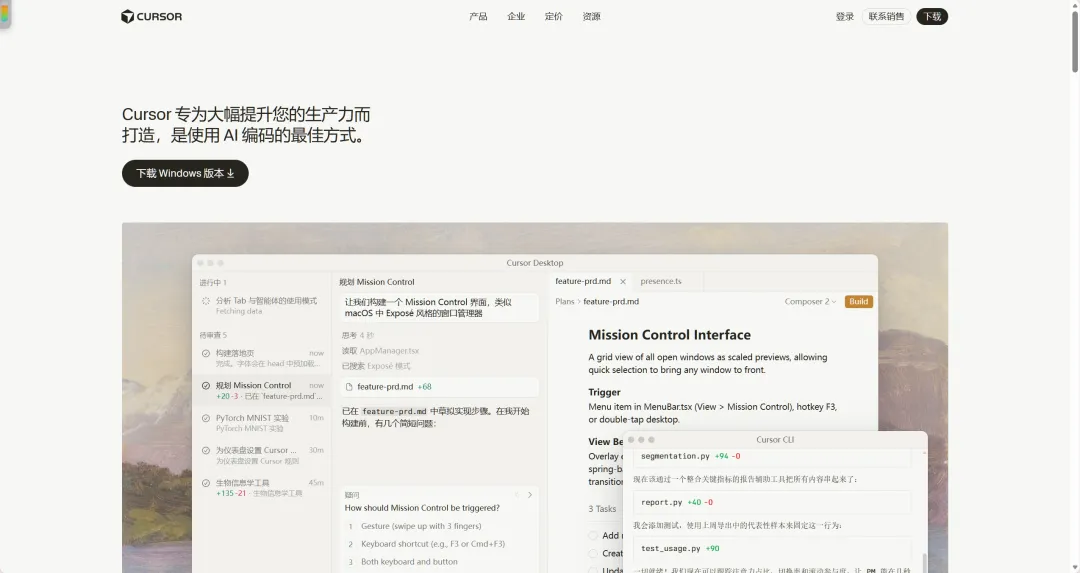This screenshot has width=1080, height=573.
Task: Switch to the feature-prd.md tab
Action: (x=583, y=281)
